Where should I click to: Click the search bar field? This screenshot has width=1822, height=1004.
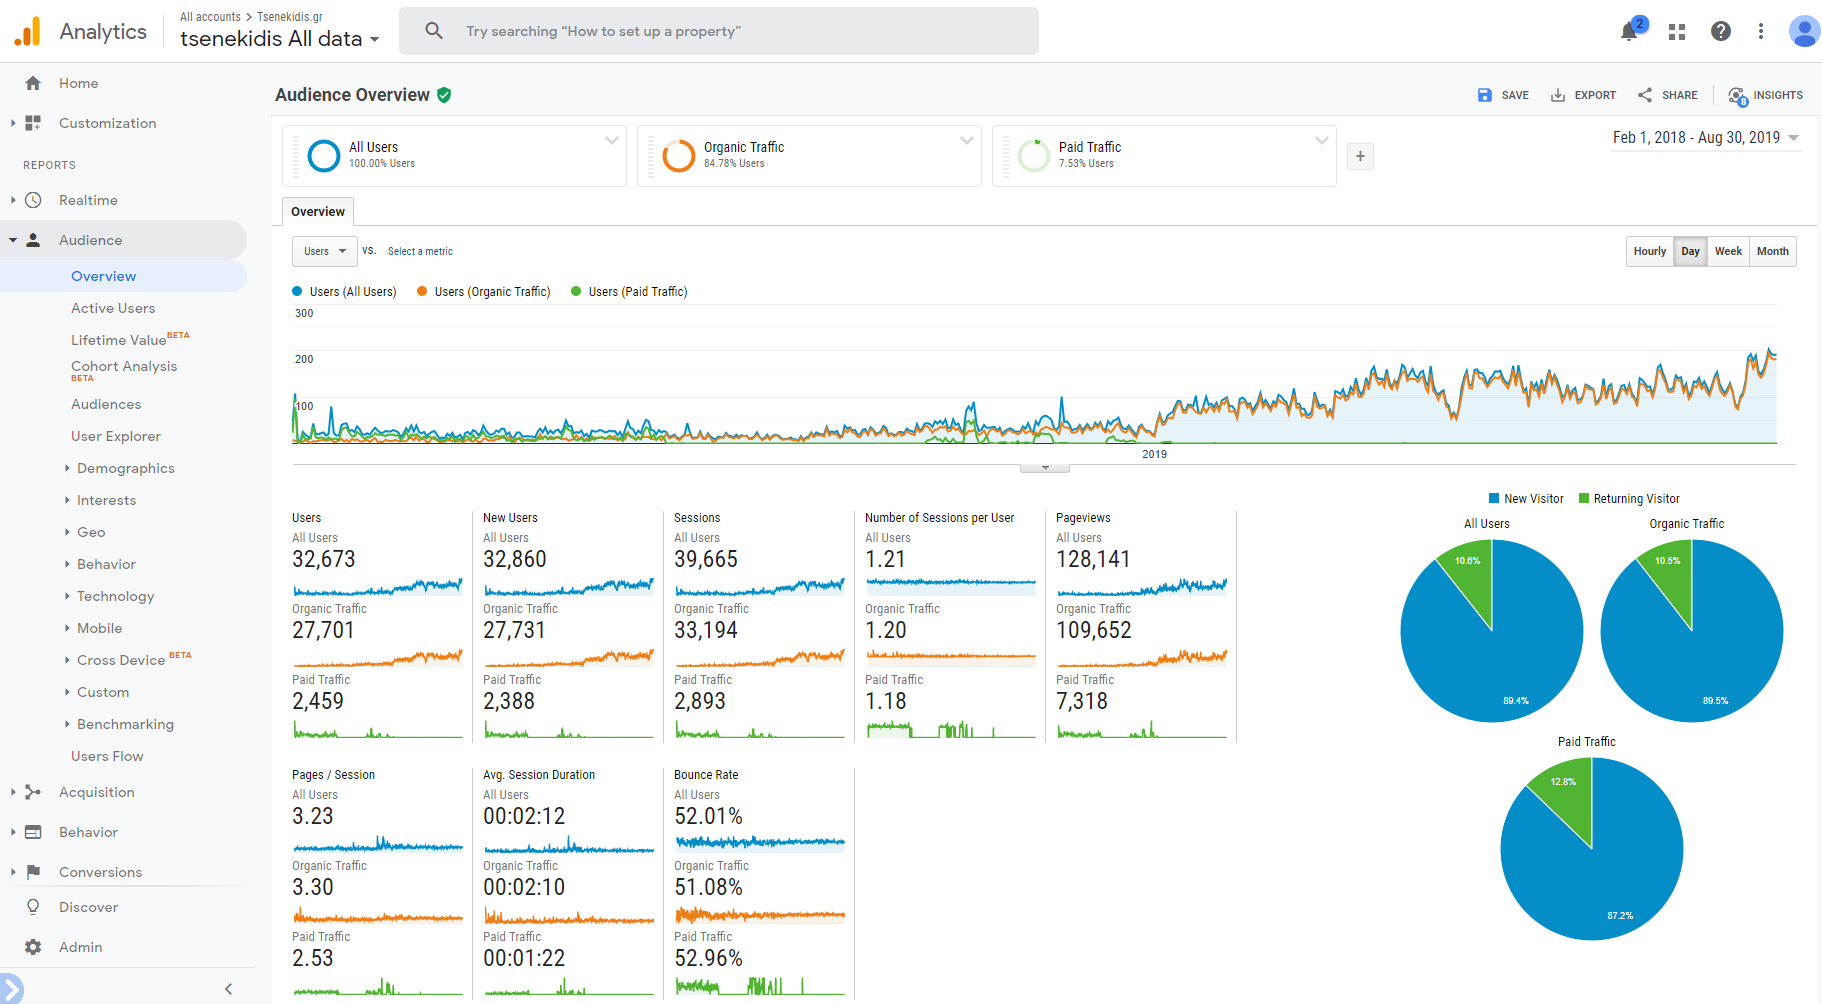pos(718,31)
